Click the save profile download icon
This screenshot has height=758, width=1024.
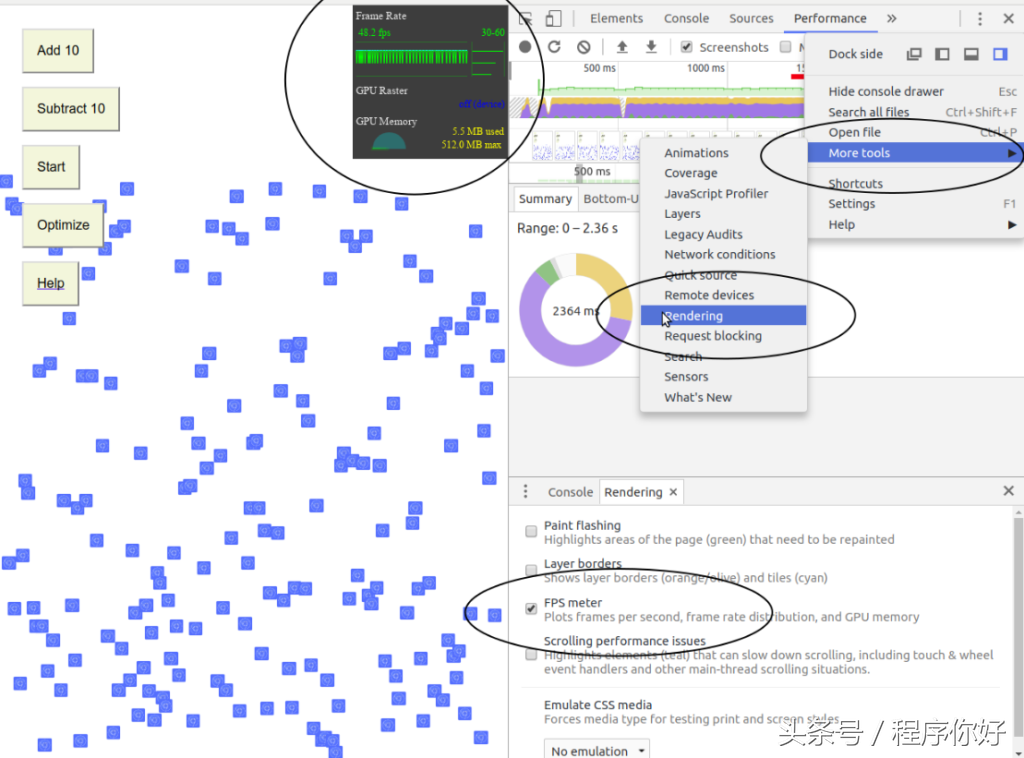click(651, 47)
